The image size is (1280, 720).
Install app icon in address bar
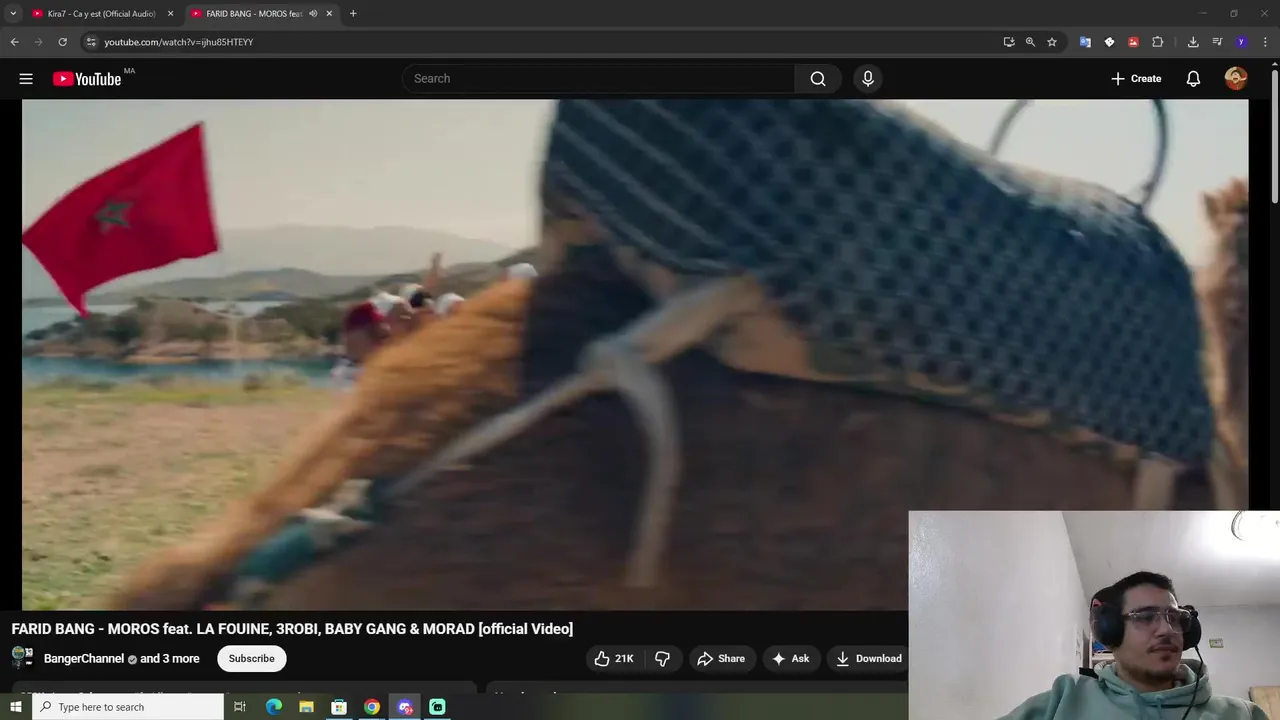click(x=1009, y=42)
